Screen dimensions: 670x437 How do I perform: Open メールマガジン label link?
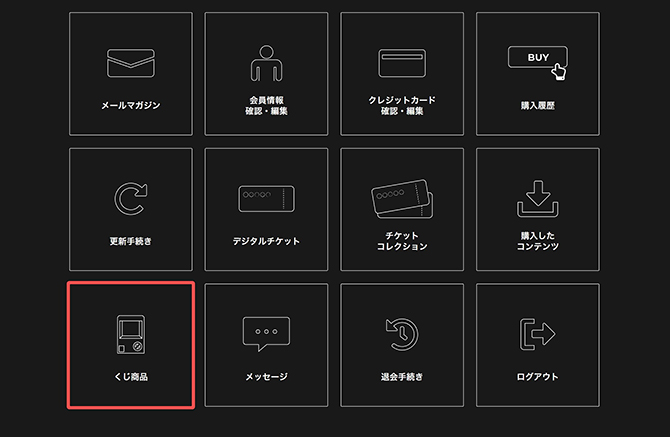click(x=131, y=105)
